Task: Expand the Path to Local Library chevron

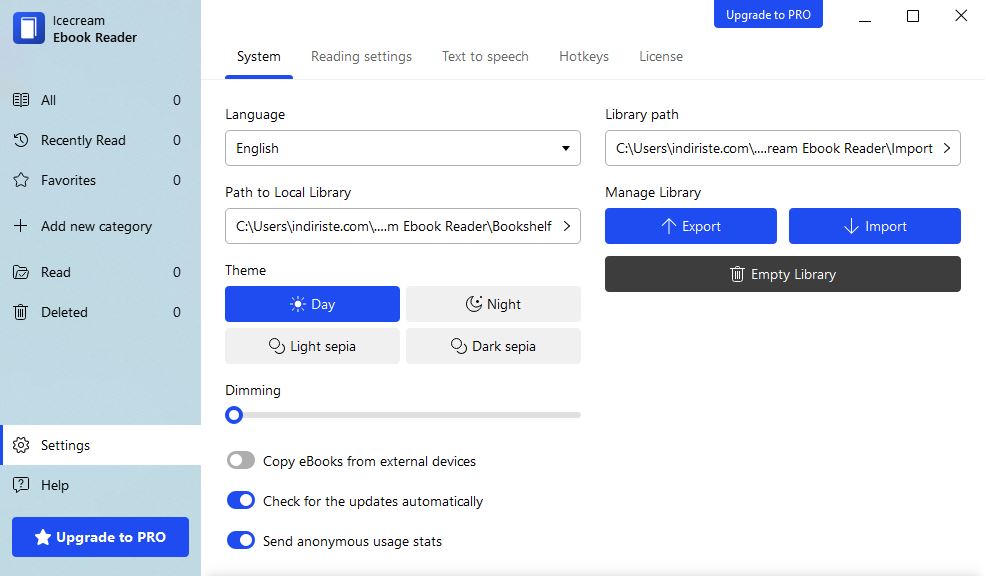Action: click(567, 226)
